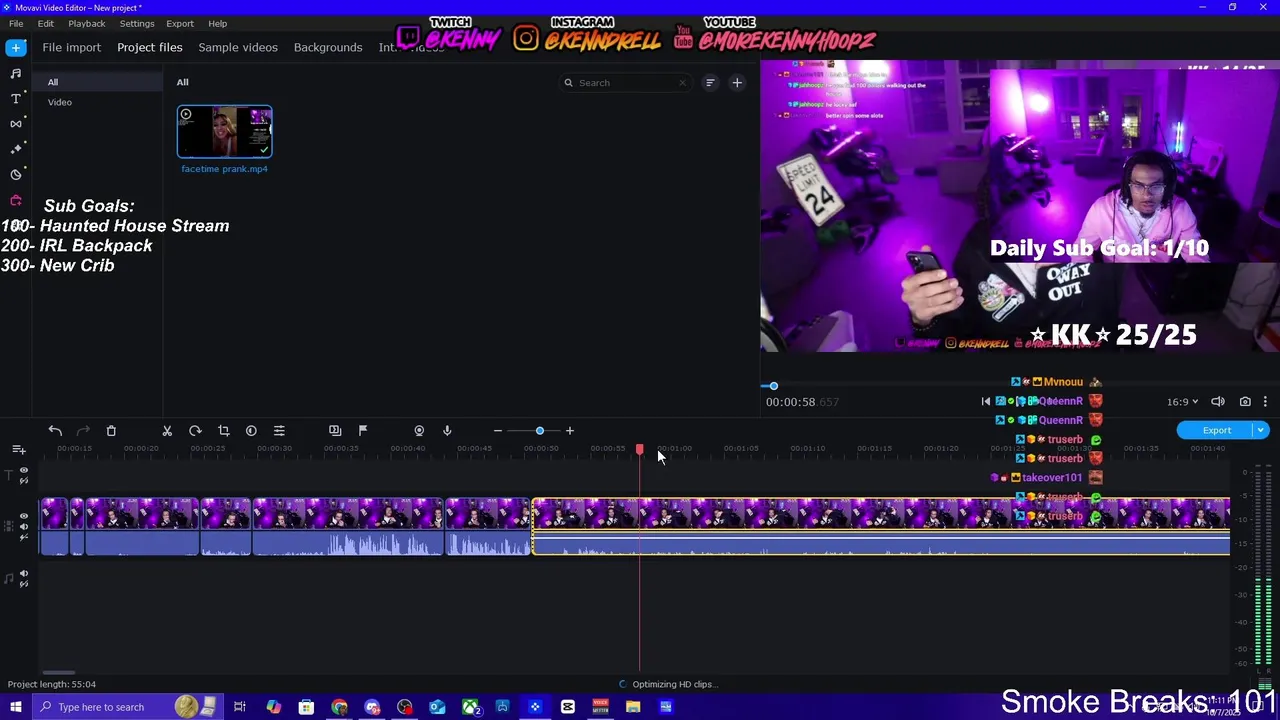This screenshot has height=720, width=1280.
Task: Toggle link on the audio track
Action: click(x=24, y=584)
